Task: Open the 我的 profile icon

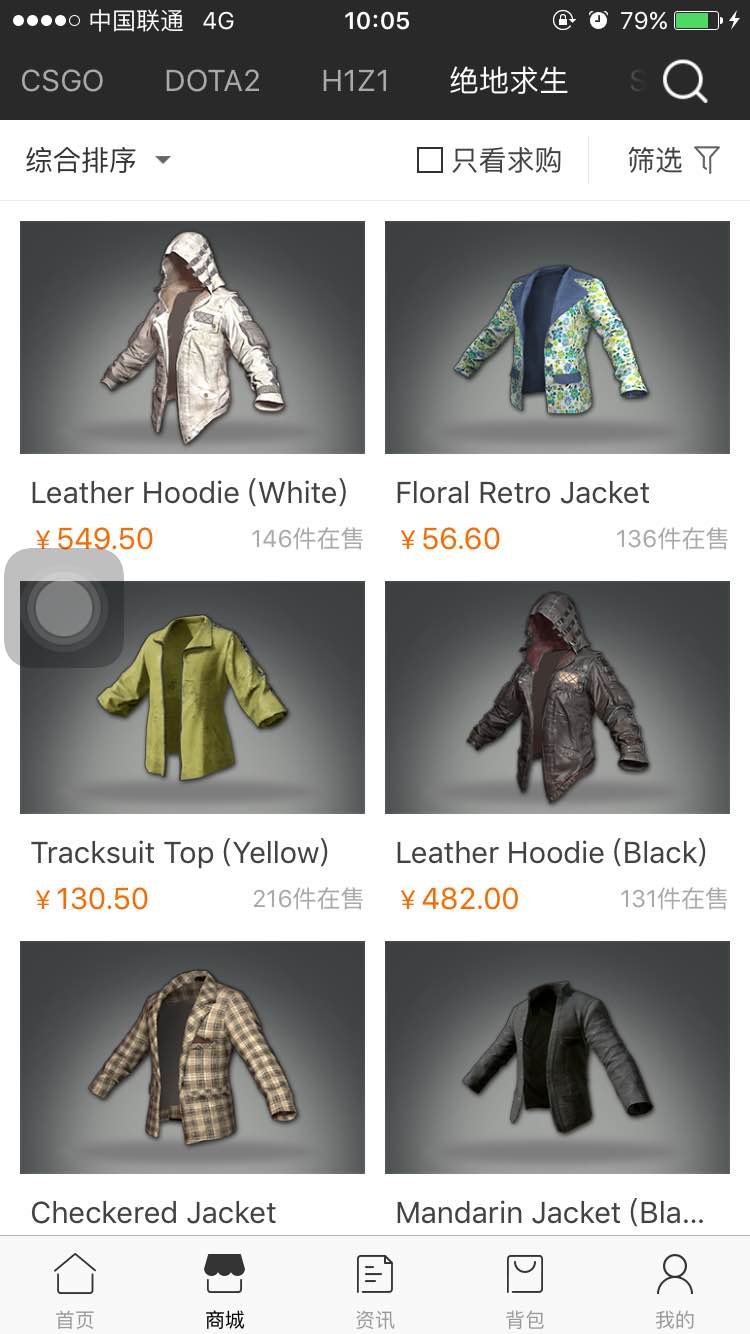Action: point(675,1275)
